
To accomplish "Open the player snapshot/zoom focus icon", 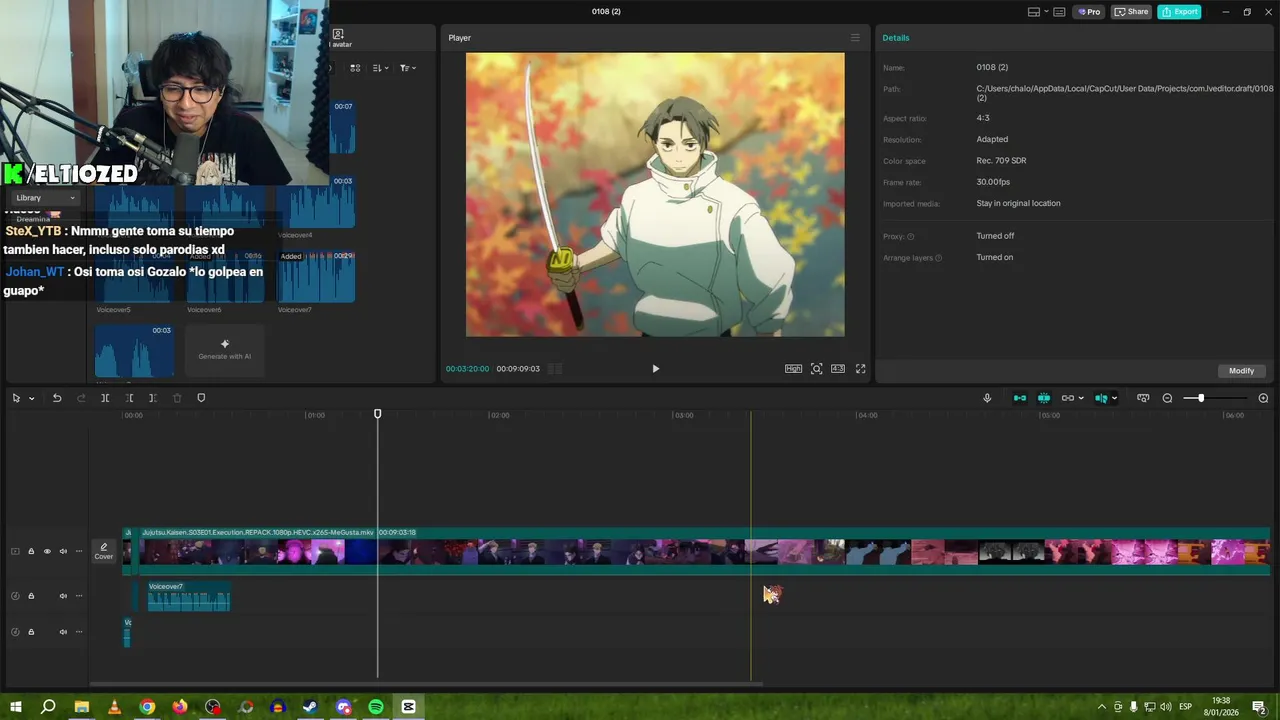I will tap(816, 369).
